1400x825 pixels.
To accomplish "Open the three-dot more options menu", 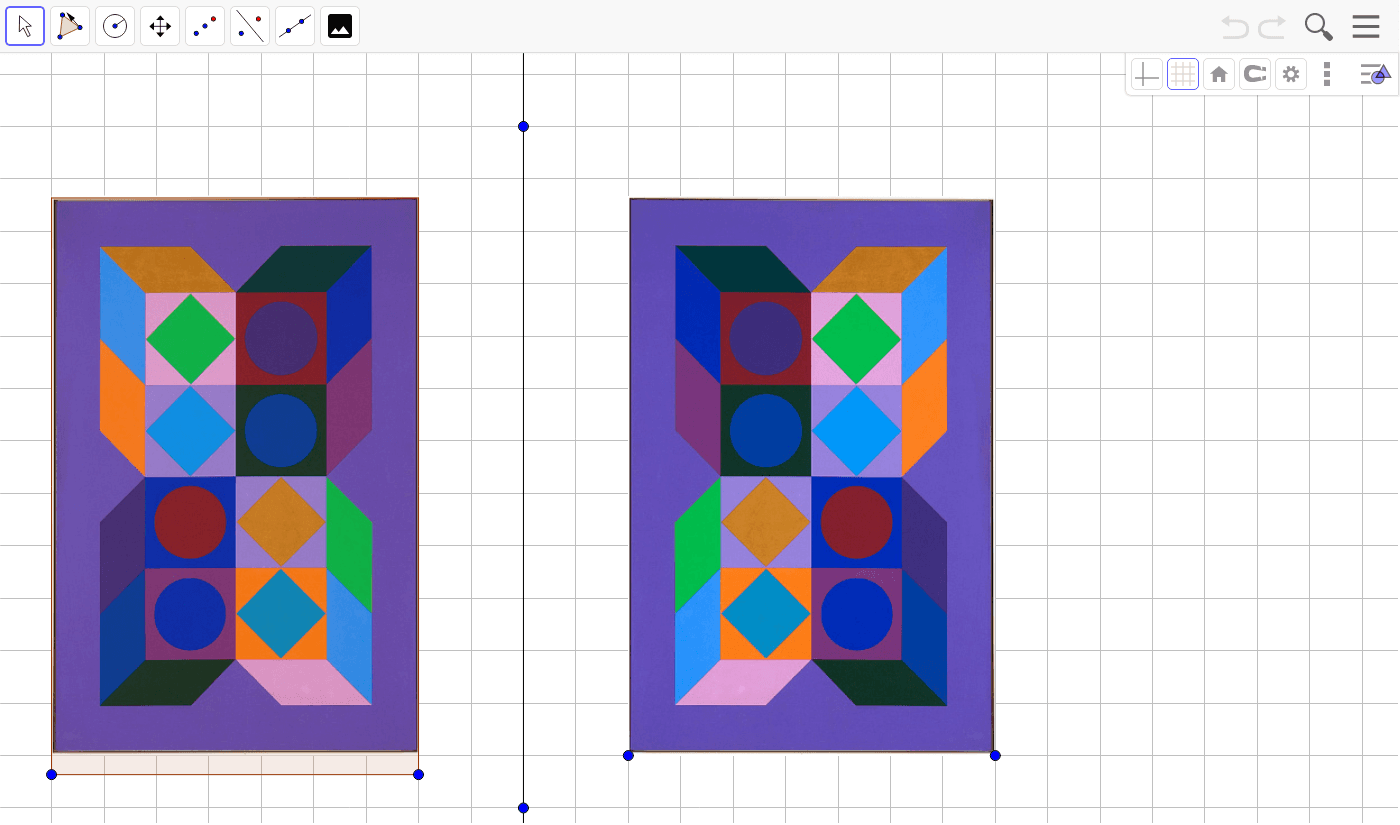I will [1327, 74].
